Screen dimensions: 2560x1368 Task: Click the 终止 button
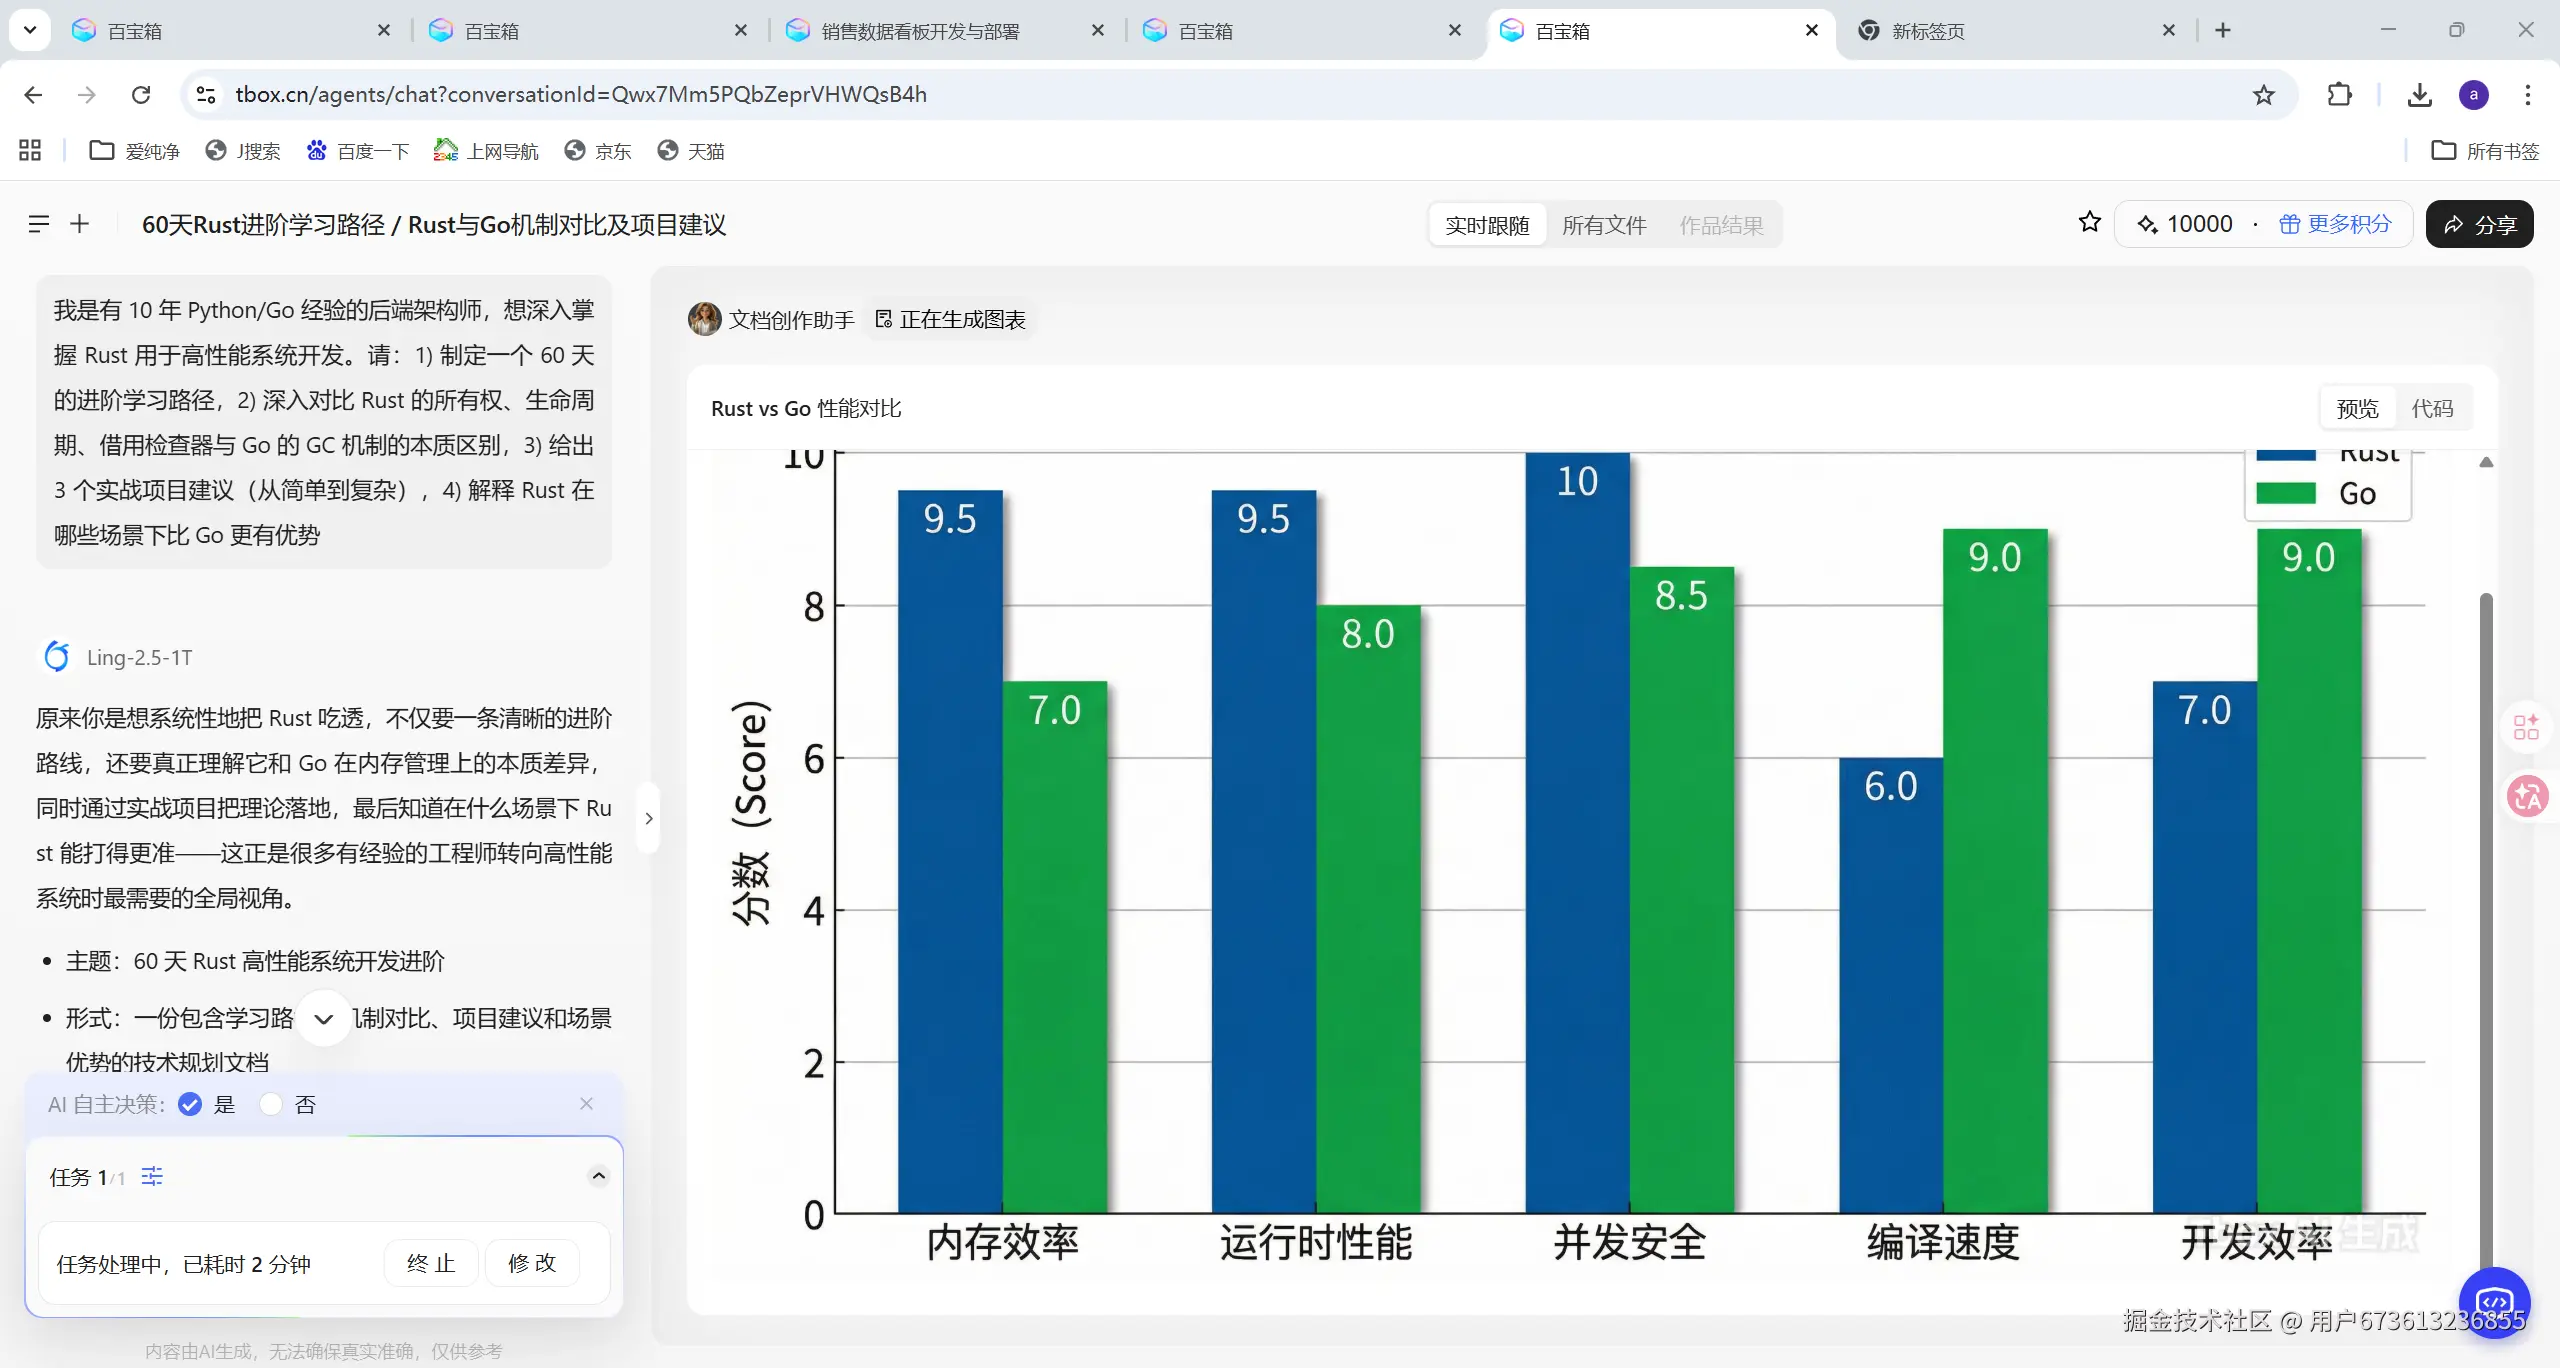[x=431, y=1263]
